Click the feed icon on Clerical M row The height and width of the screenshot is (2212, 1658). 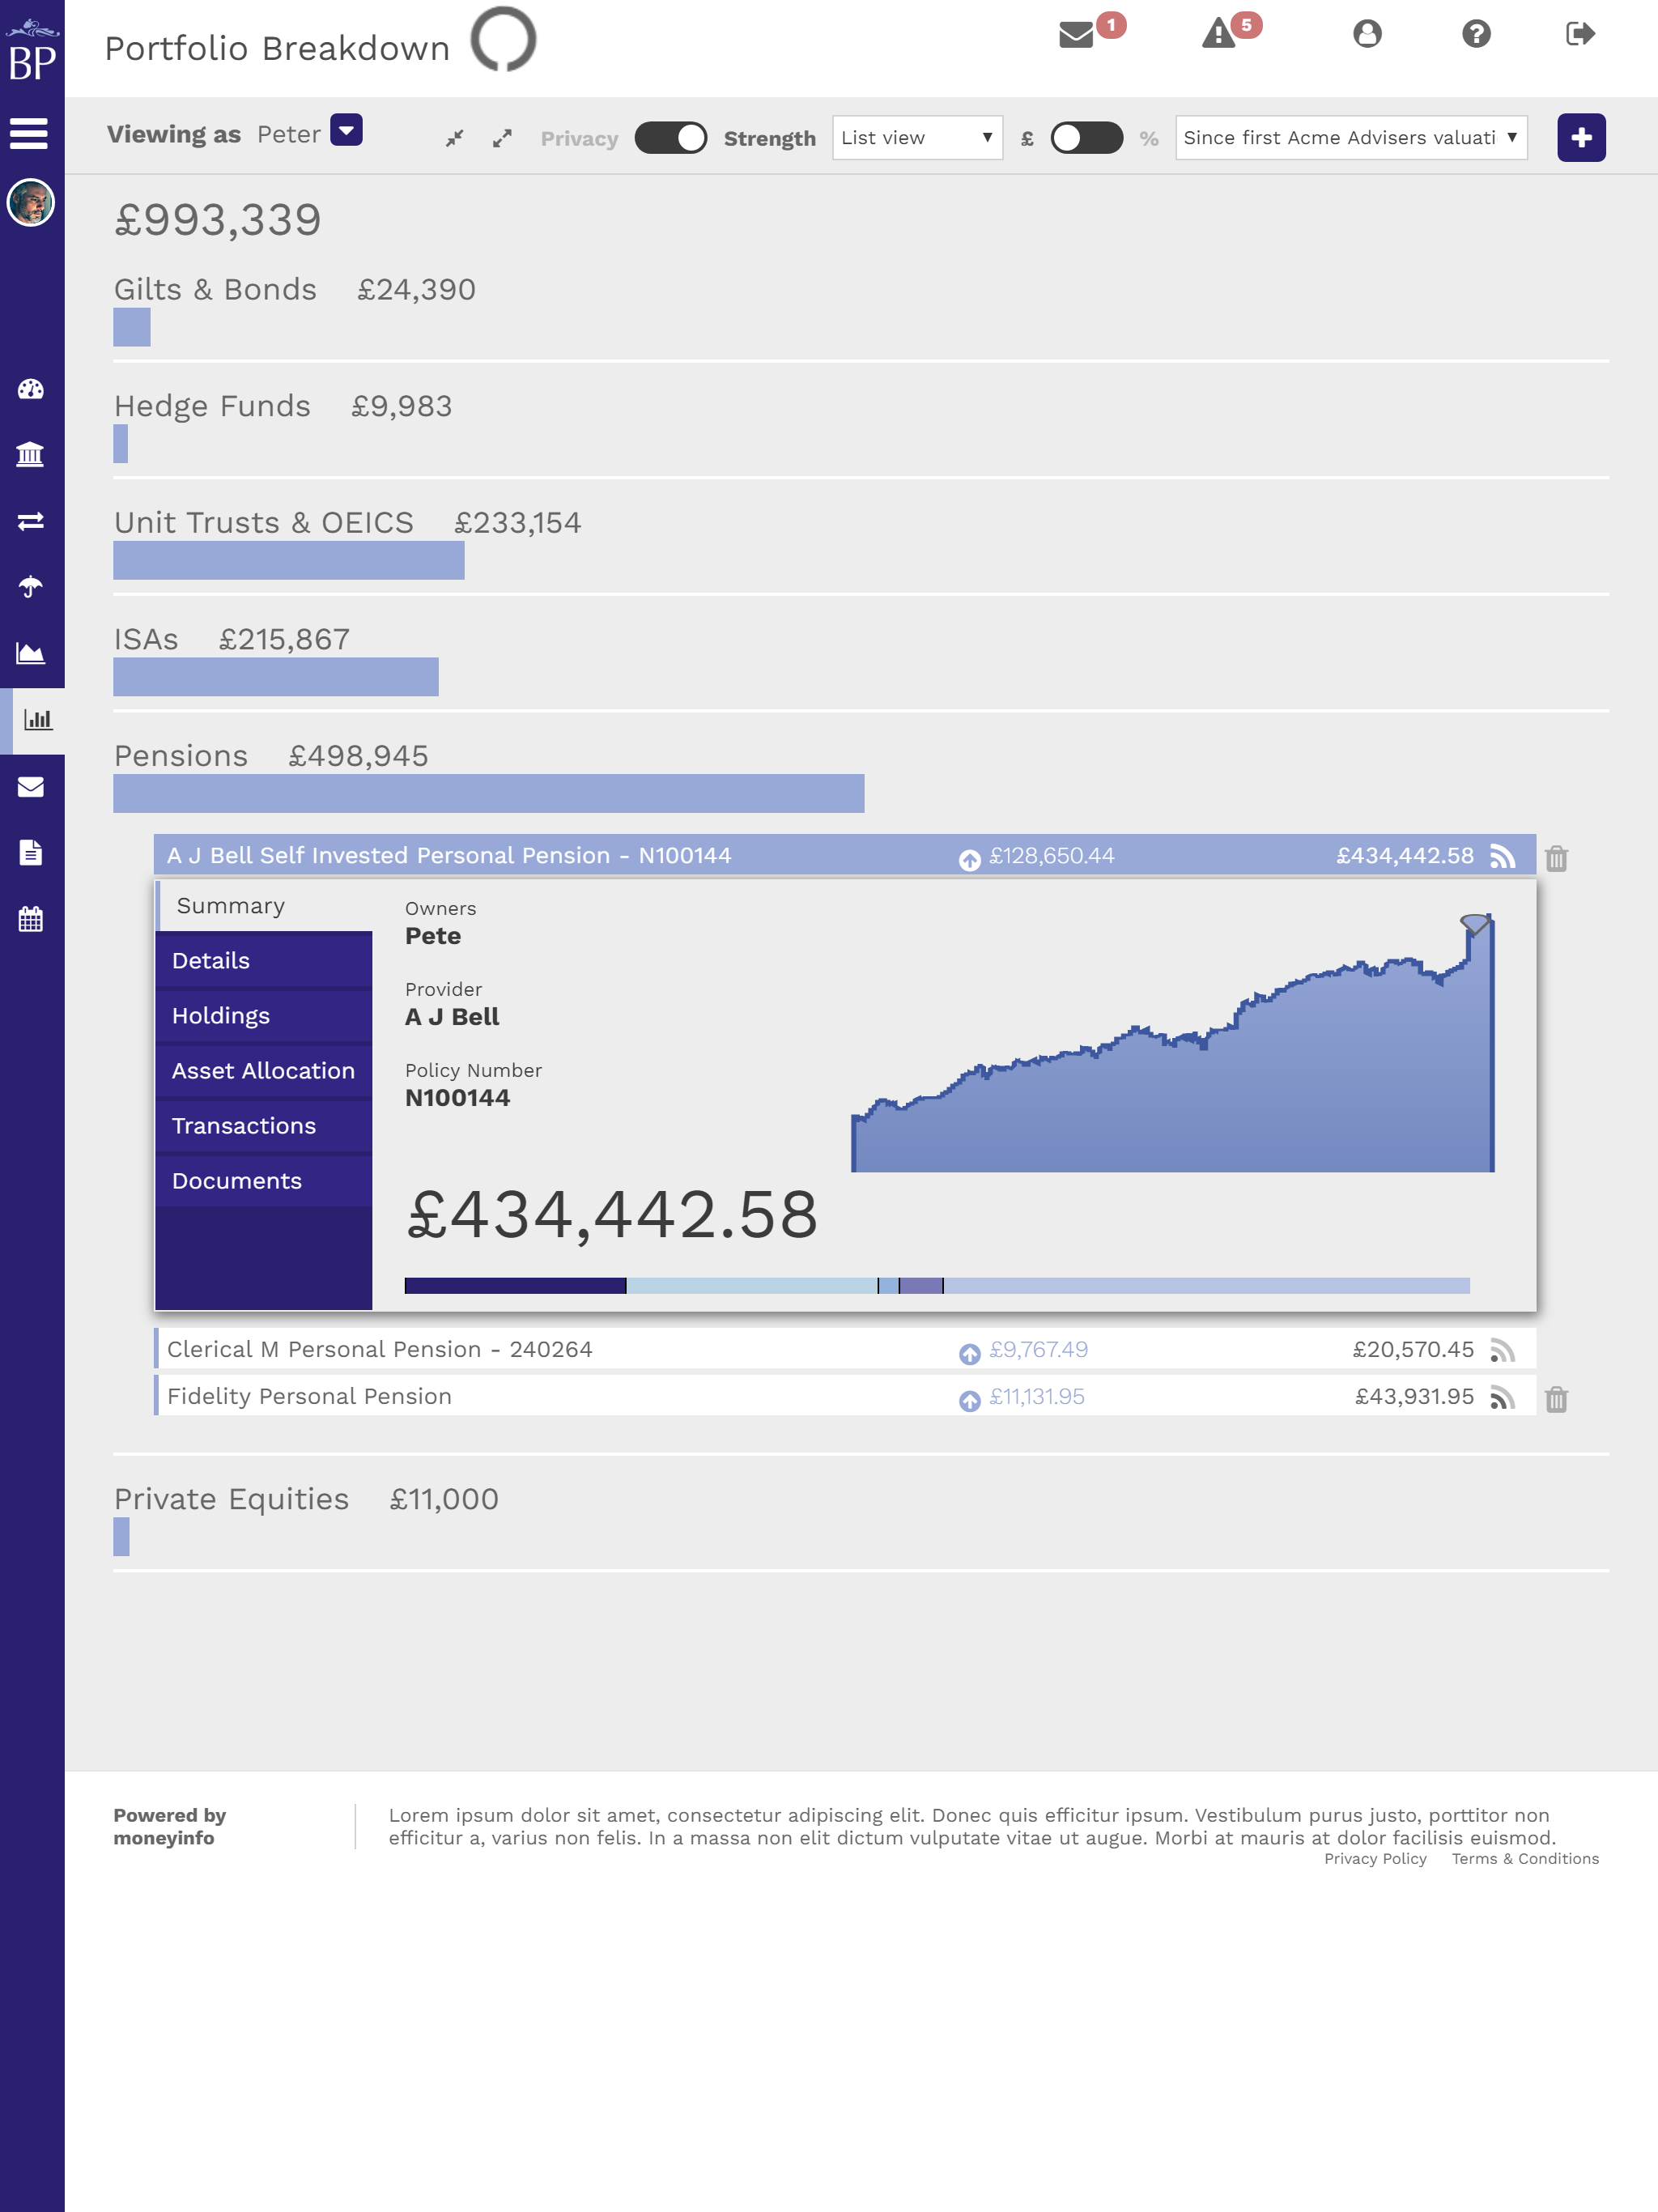coord(1502,1351)
